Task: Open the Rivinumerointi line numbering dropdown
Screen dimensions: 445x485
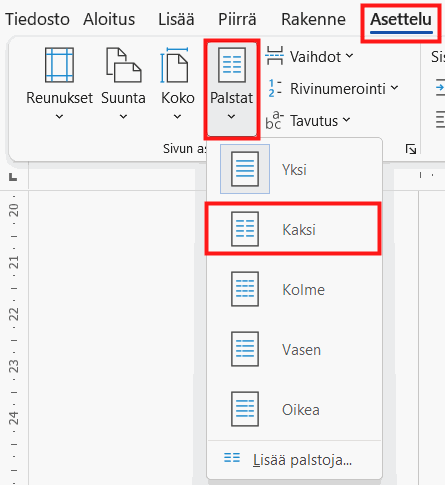Action: coord(332,88)
